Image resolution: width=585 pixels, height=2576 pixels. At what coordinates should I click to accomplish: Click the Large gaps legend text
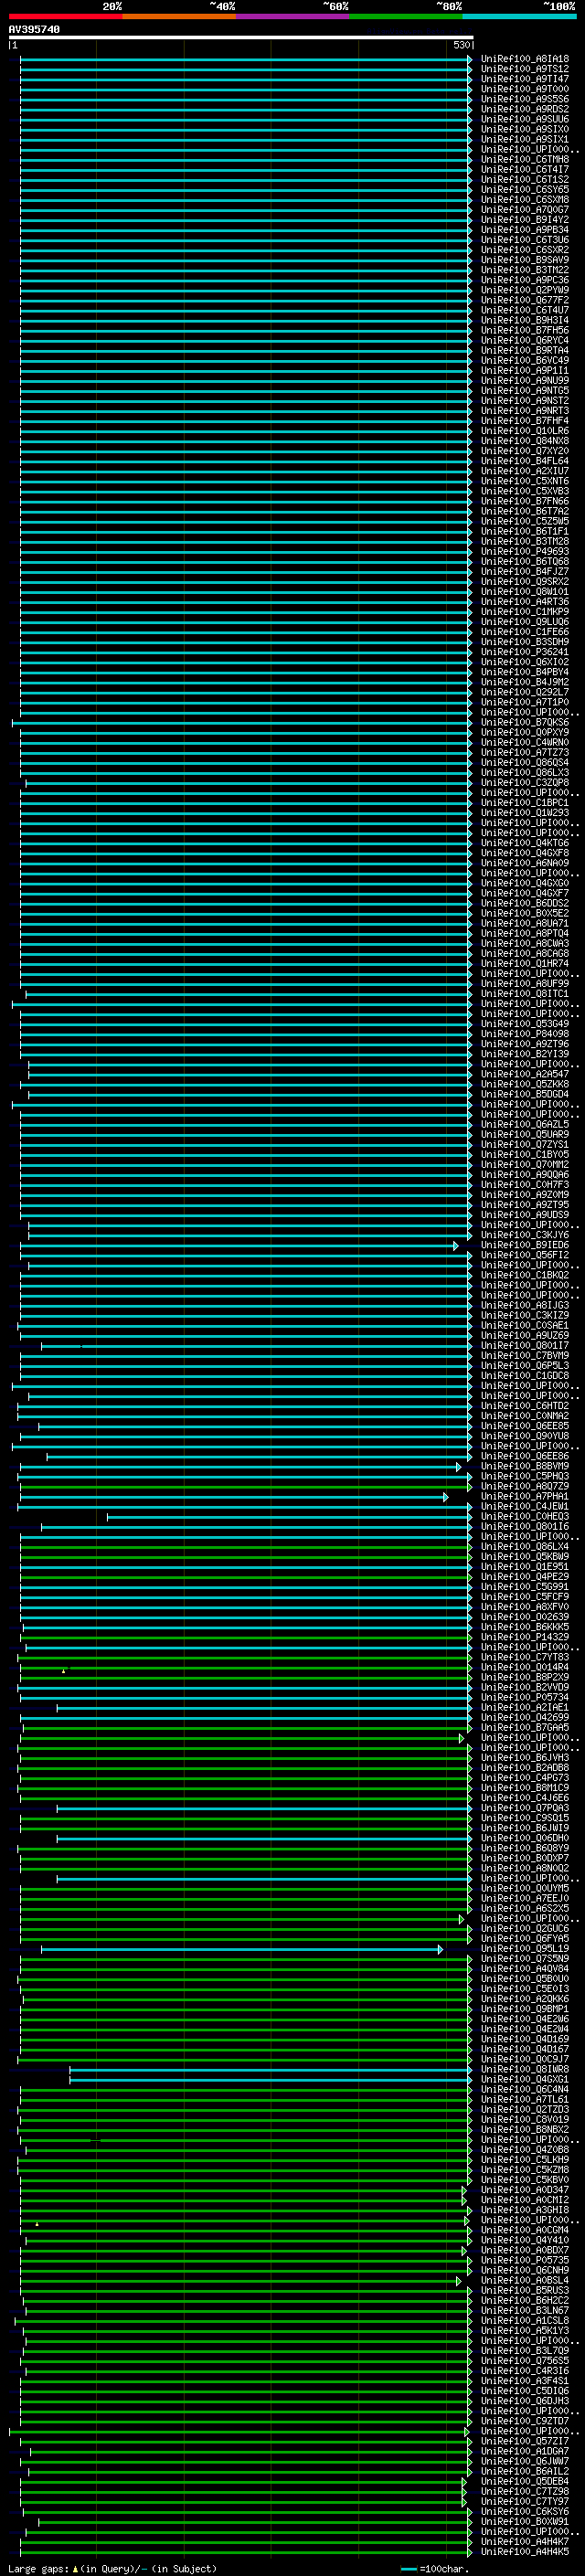(x=112, y=2568)
